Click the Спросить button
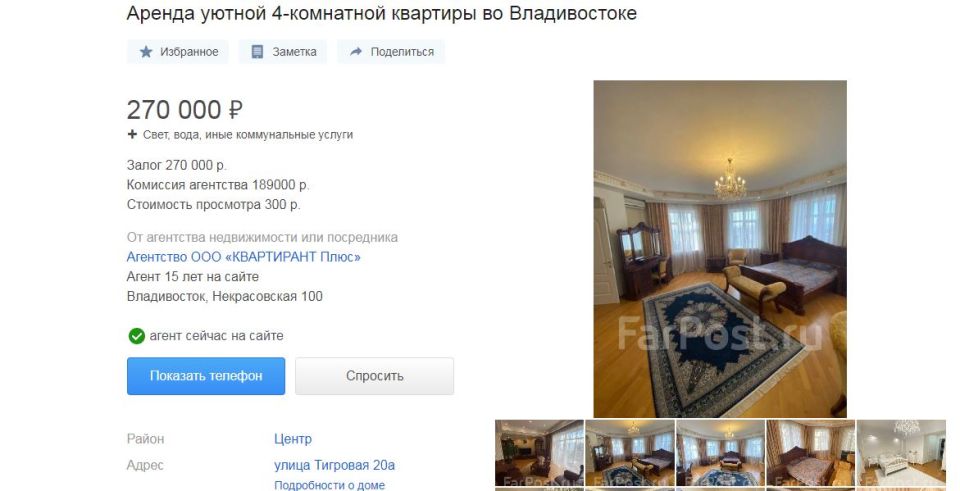The width and height of the screenshot is (960, 491). (374, 376)
